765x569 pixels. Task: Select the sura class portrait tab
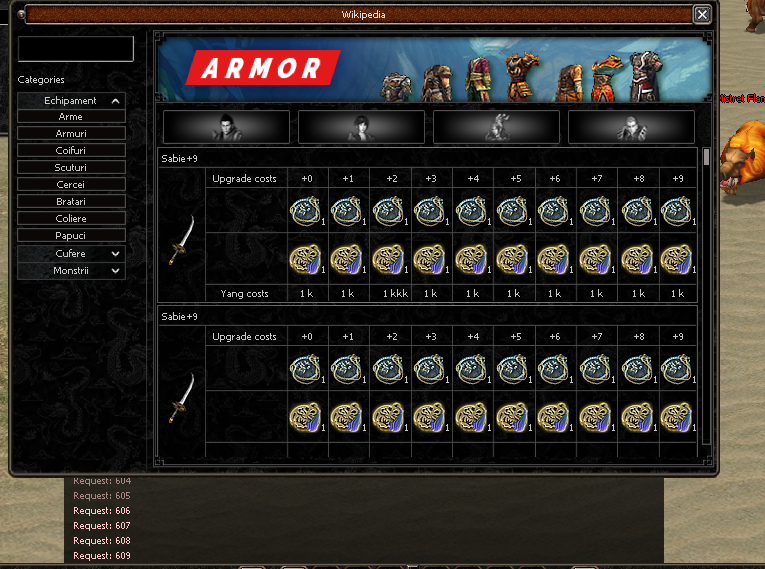(x=496, y=127)
